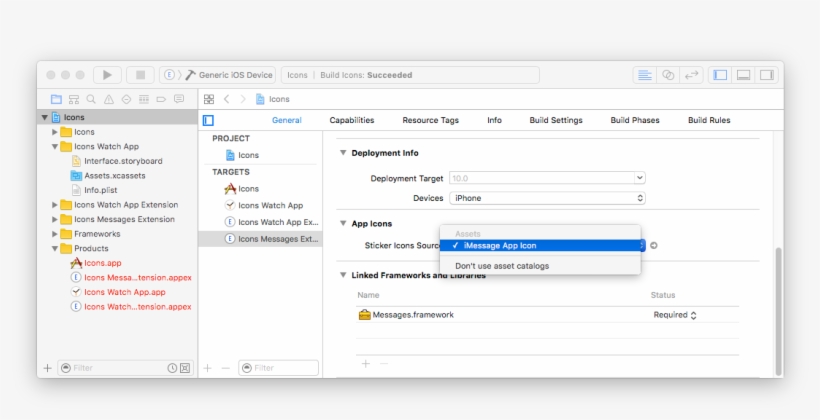The width and height of the screenshot is (820, 420).
Task: Stop the running task with Stop button
Action: tap(140, 75)
